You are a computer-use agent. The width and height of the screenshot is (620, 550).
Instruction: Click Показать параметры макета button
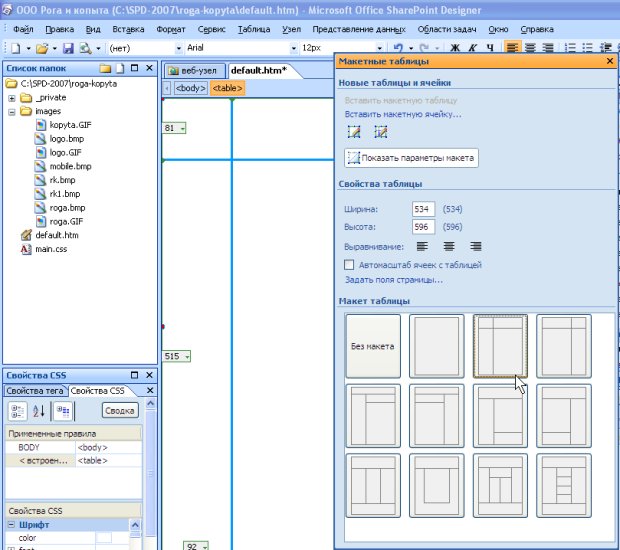(410, 158)
